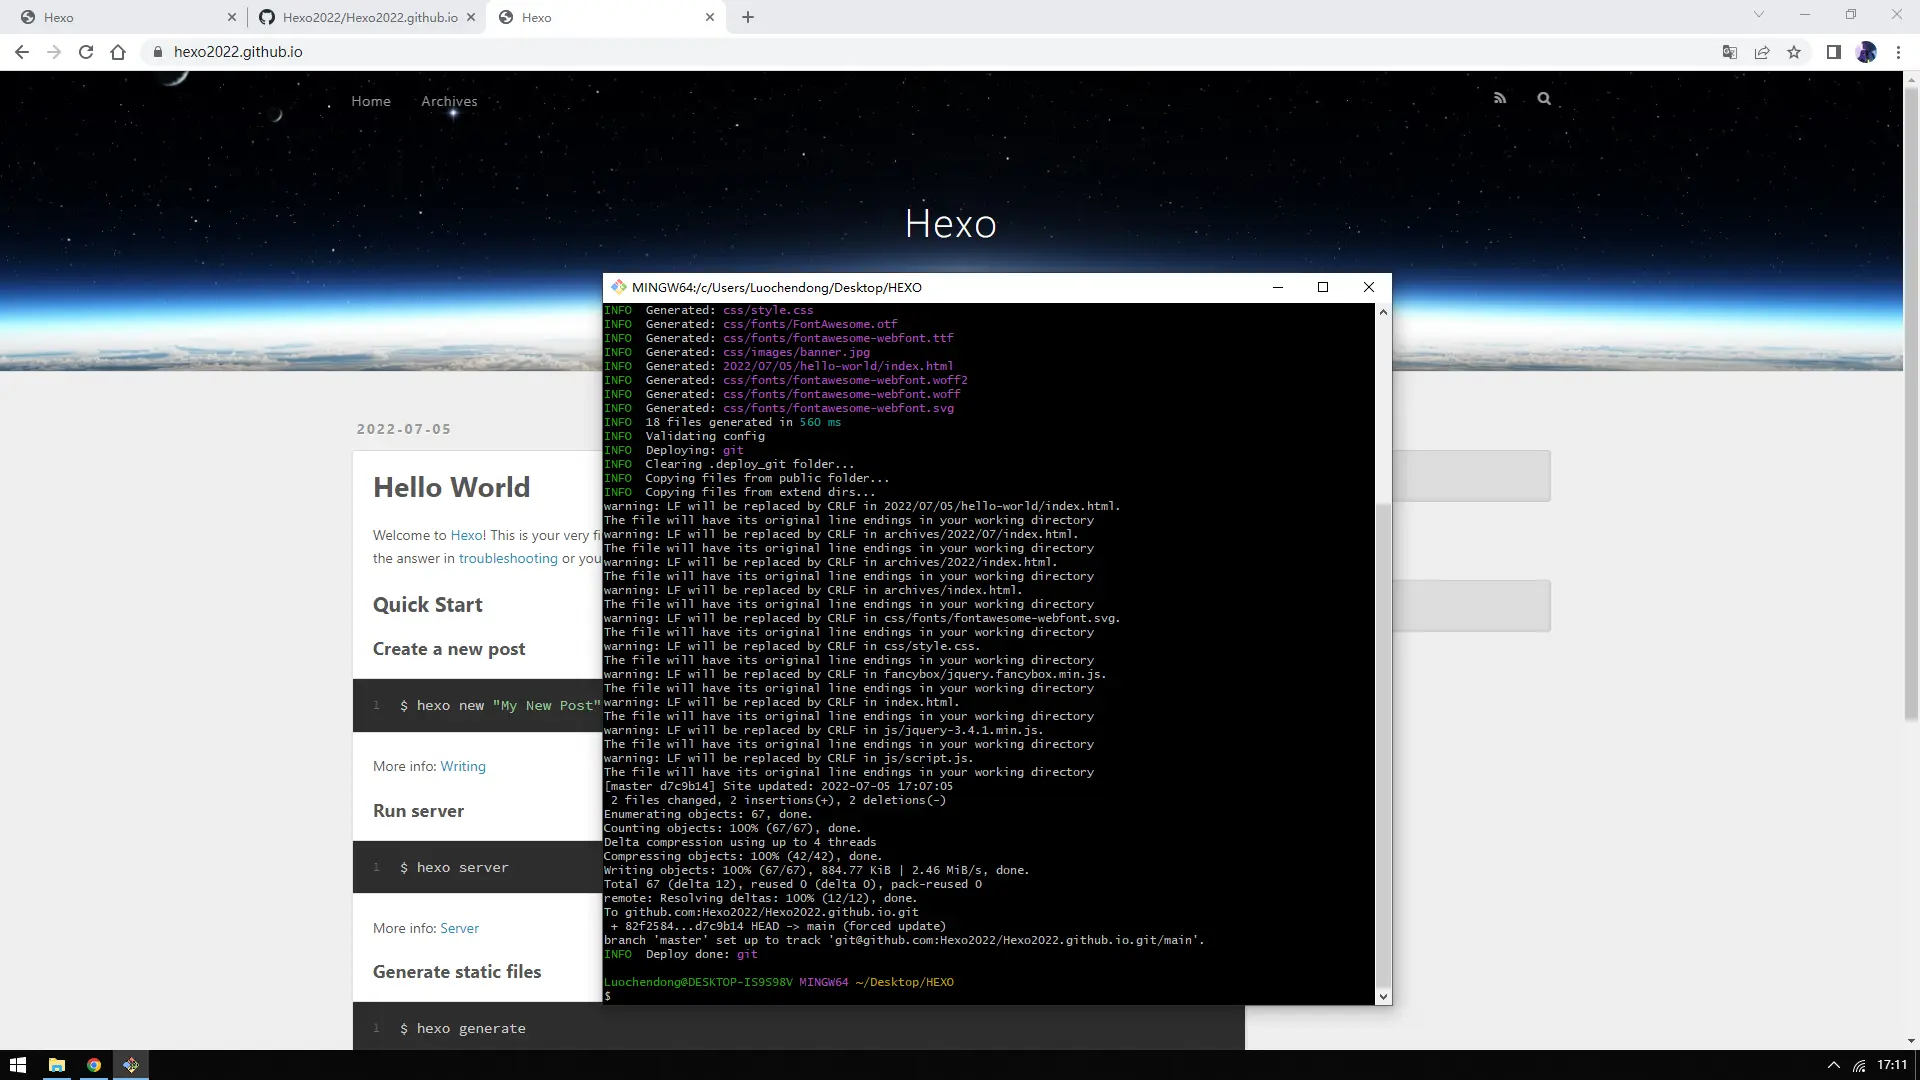This screenshot has height=1080, width=1920.
Task: Click the 'Create a new post' heading
Action: pyautogui.click(x=449, y=649)
